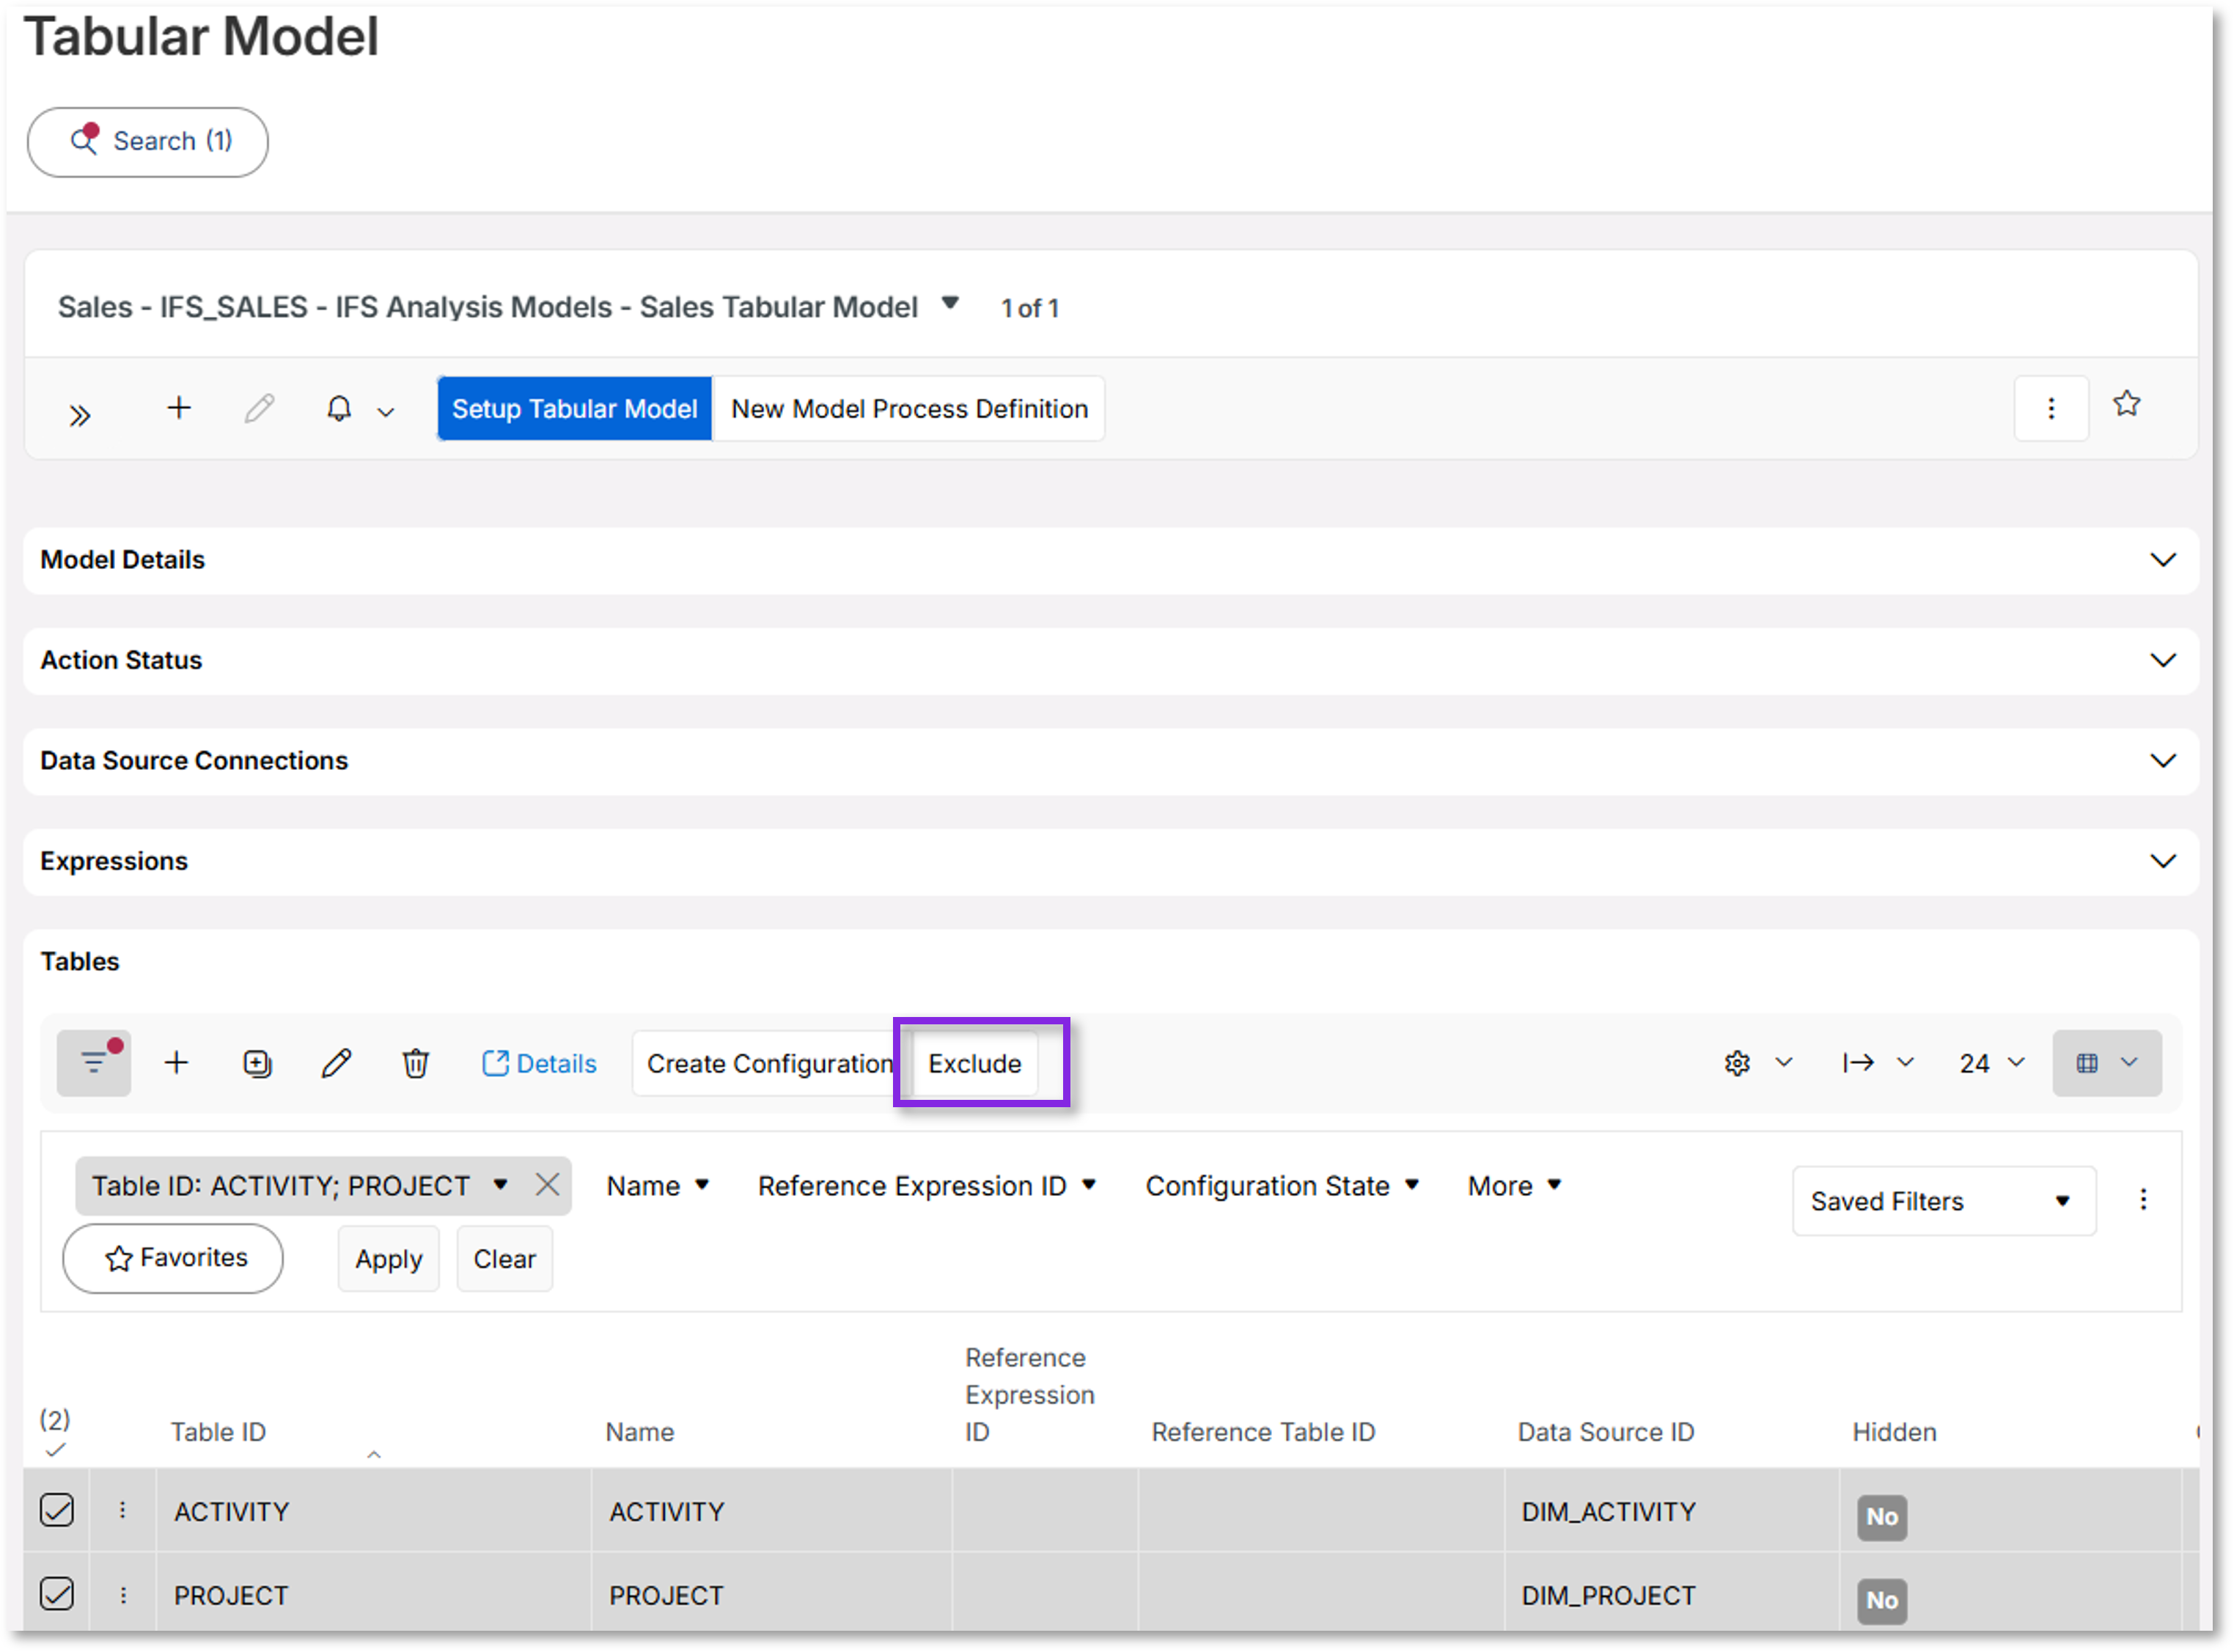Uncheck the PROJECT row checkbox

[x=57, y=1594]
